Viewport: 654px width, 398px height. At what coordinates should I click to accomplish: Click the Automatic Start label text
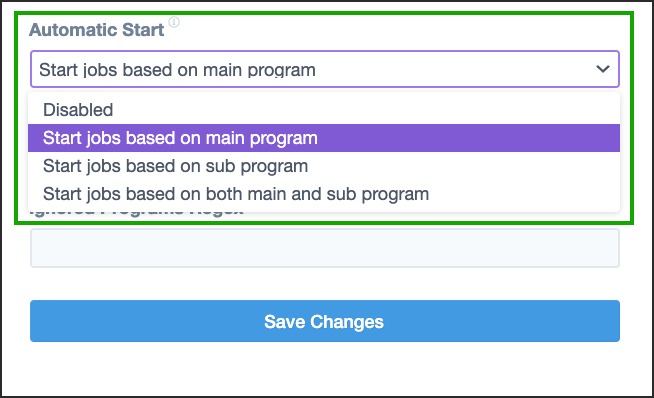point(97,30)
